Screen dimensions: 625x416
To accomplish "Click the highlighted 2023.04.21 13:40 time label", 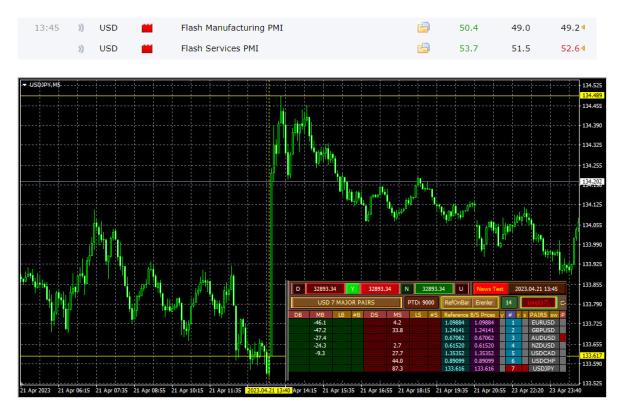I will pos(269,390).
